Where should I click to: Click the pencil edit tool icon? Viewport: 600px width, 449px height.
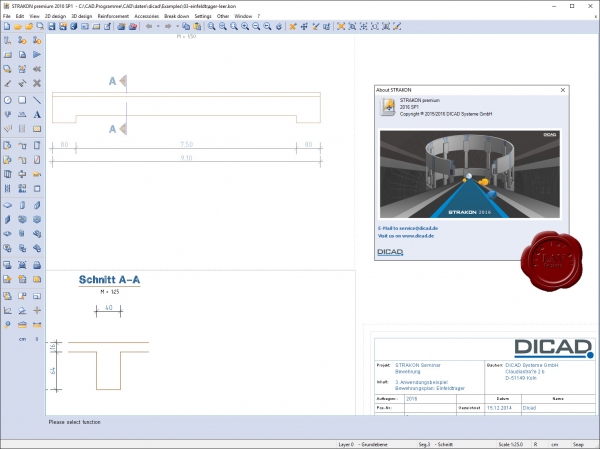point(8,83)
